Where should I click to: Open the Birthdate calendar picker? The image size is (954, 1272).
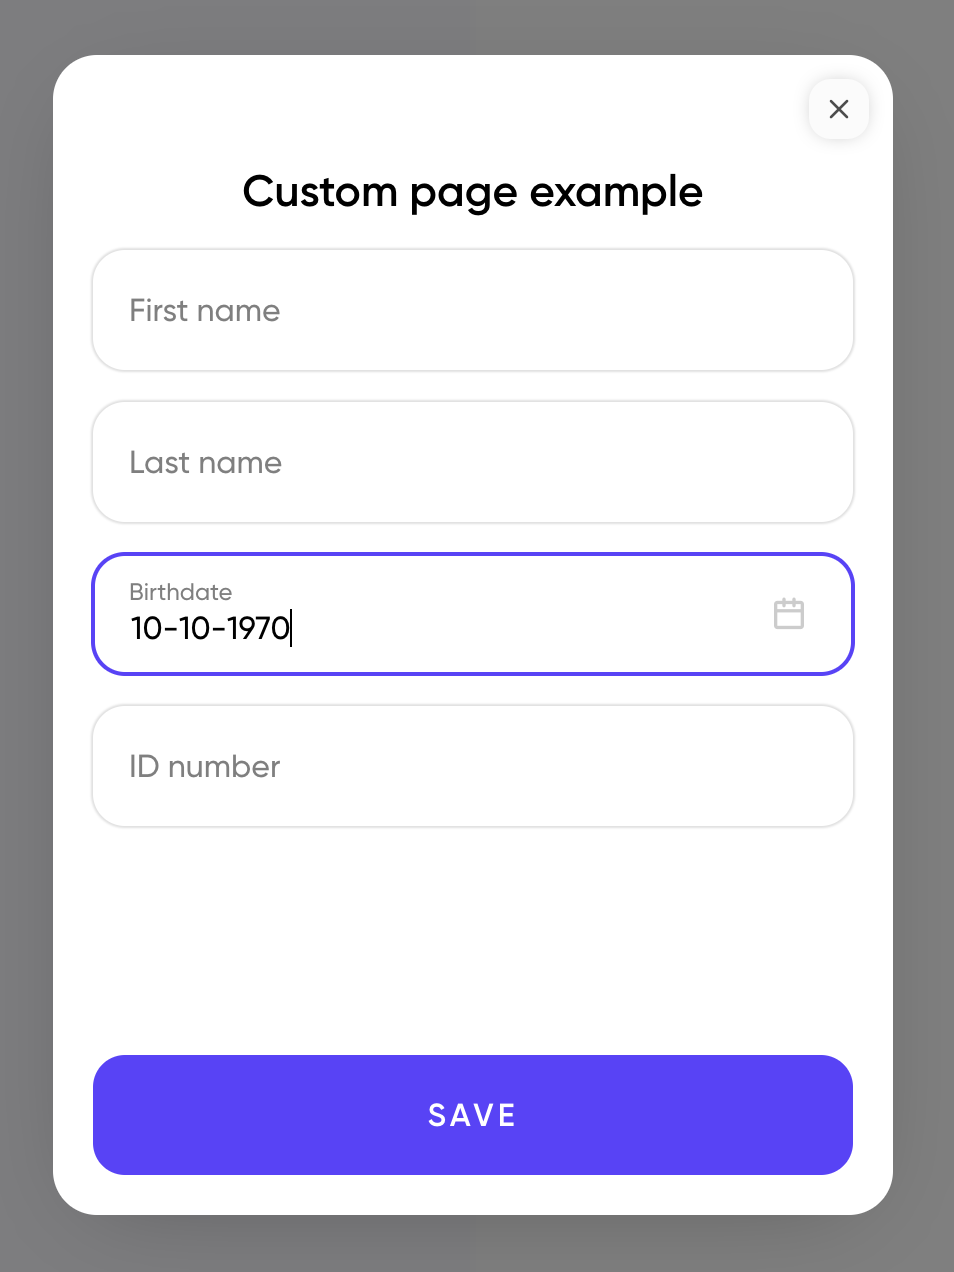pos(788,613)
